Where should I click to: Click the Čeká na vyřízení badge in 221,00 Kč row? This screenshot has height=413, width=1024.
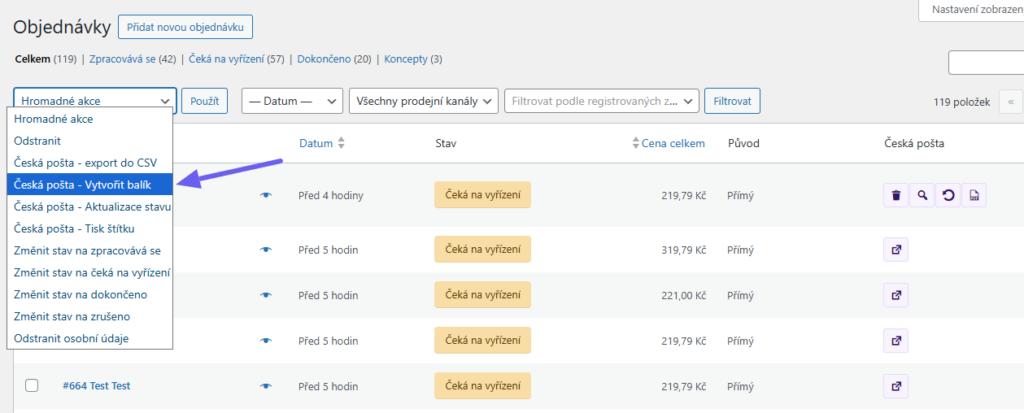tap(483, 295)
